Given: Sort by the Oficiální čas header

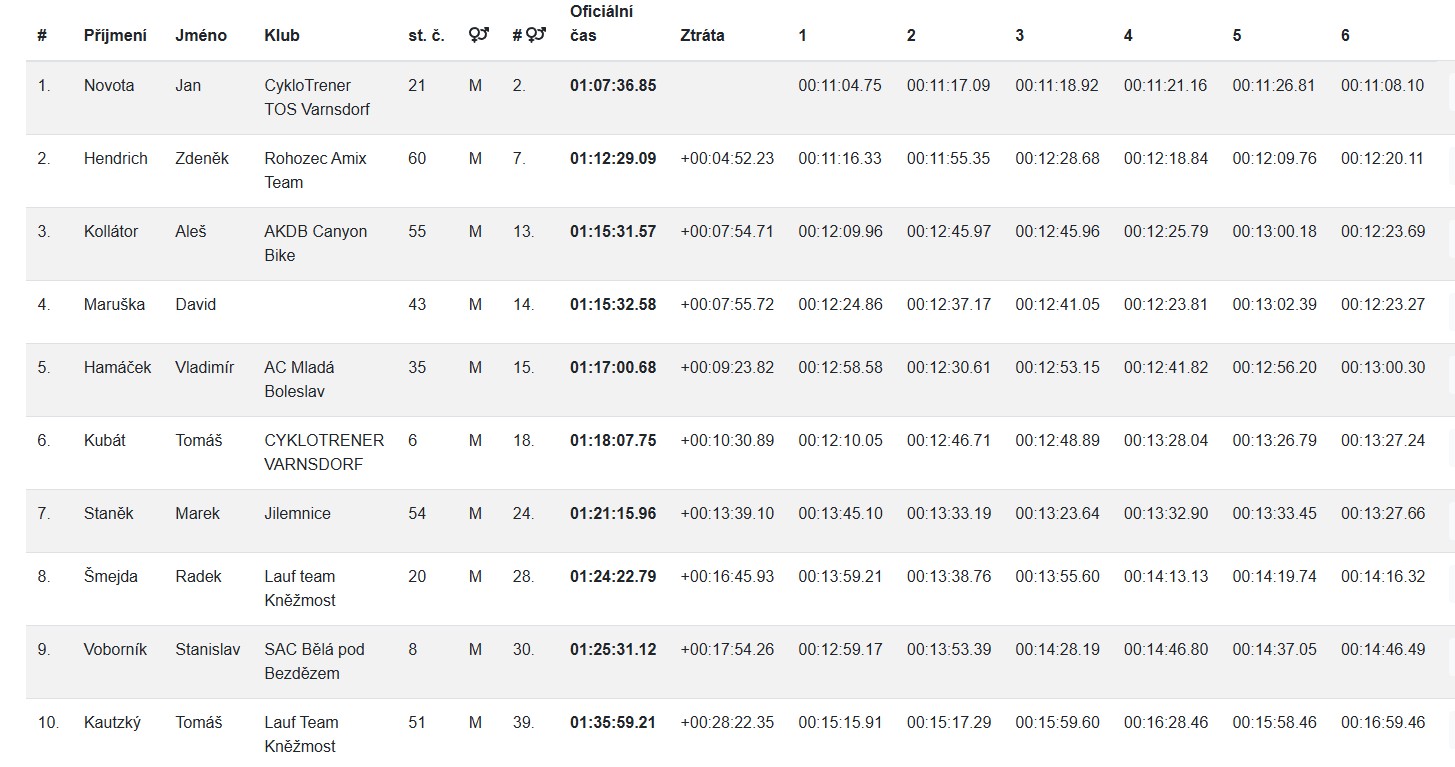Looking at the screenshot, I should click(602, 24).
